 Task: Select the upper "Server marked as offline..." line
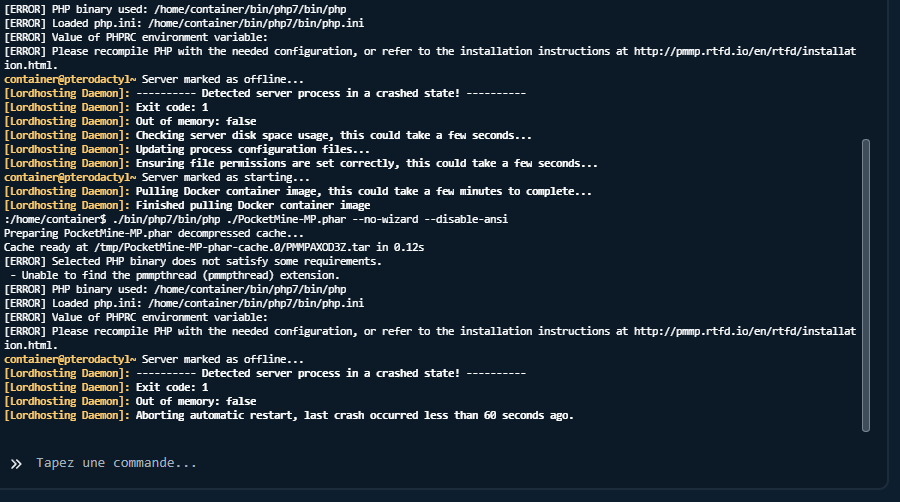pyautogui.click(x=154, y=79)
